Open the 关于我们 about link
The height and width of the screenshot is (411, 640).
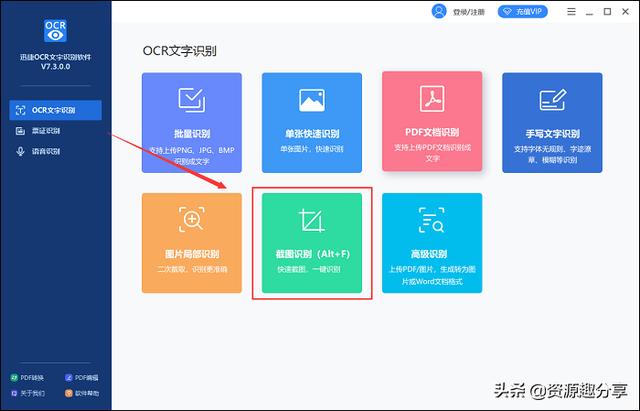28,393
